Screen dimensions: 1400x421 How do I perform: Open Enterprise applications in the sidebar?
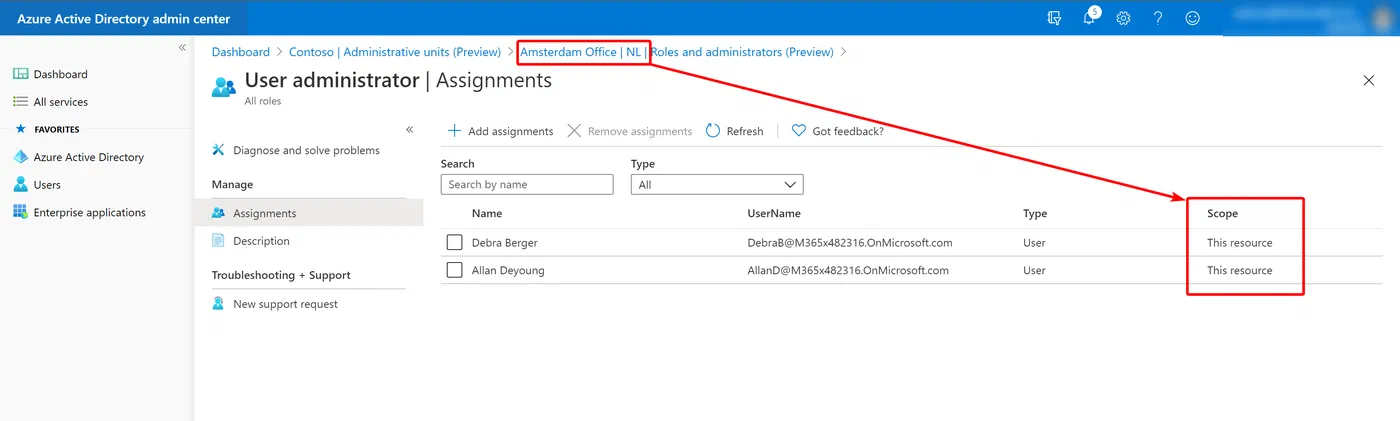90,212
